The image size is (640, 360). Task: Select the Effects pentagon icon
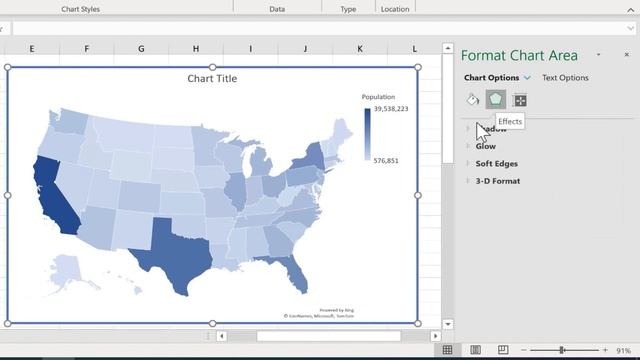496,99
